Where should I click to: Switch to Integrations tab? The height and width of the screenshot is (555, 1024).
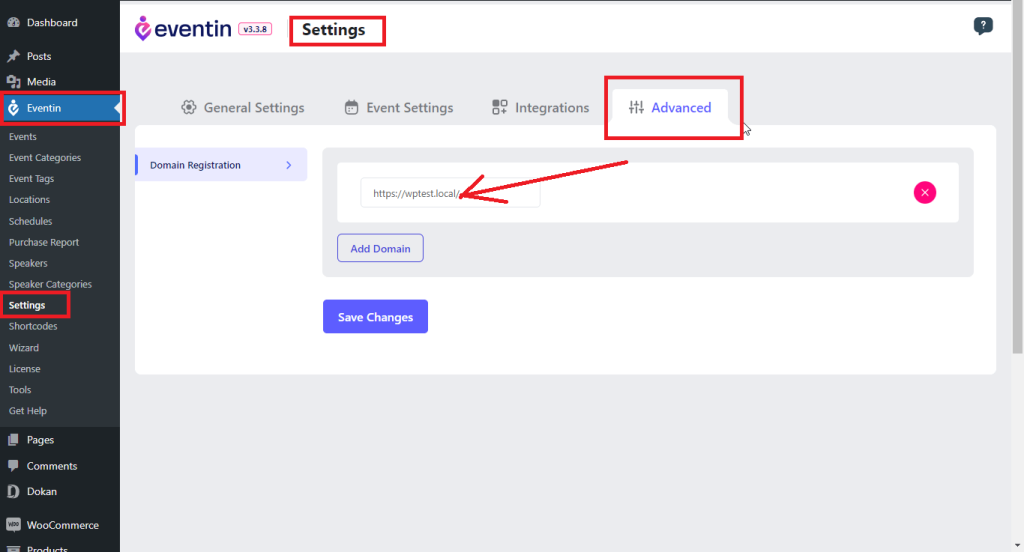pyautogui.click(x=540, y=108)
